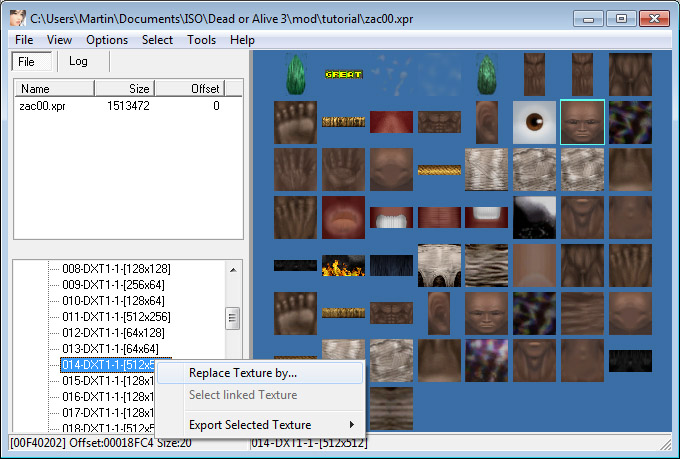This screenshot has height=459, width=680.
Task: Select the second-row abdominal muscles texture thumbnail
Action: point(439,122)
